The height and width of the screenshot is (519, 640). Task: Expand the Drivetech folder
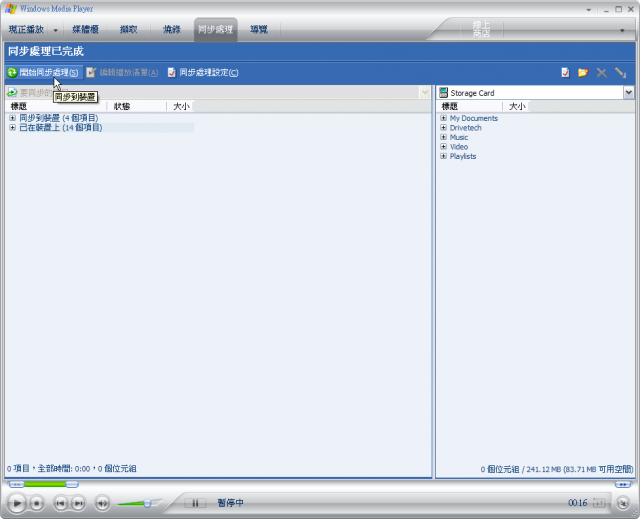point(444,127)
